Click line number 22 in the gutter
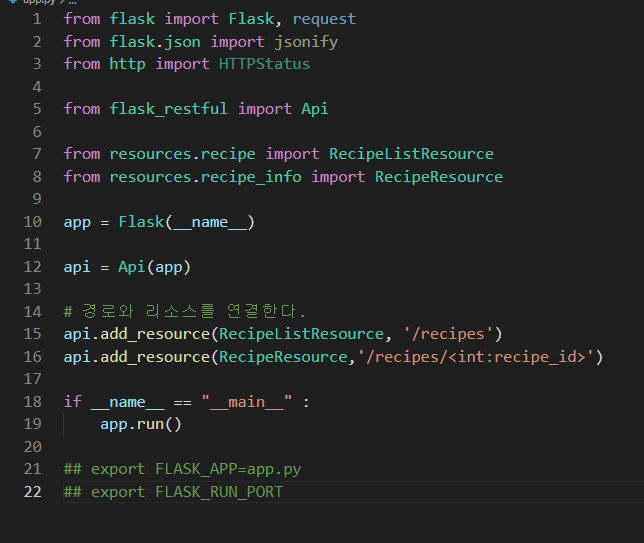The image size is (644, 543). tap(33, 492)
